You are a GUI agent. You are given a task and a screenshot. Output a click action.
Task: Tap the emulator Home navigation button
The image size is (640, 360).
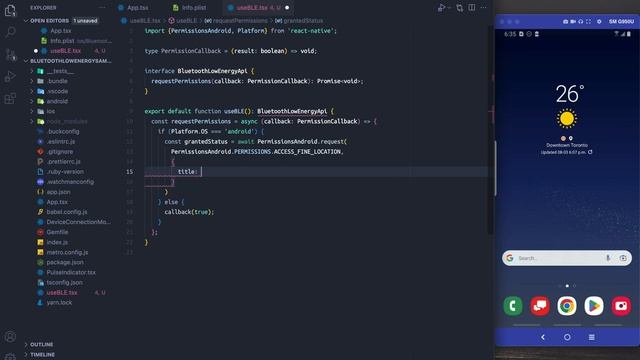coord(567,337)
